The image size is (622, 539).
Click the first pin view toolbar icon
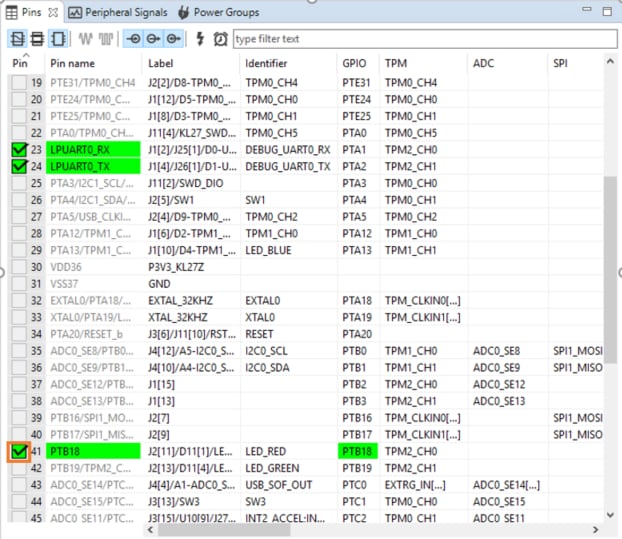[x=18, y=39]
